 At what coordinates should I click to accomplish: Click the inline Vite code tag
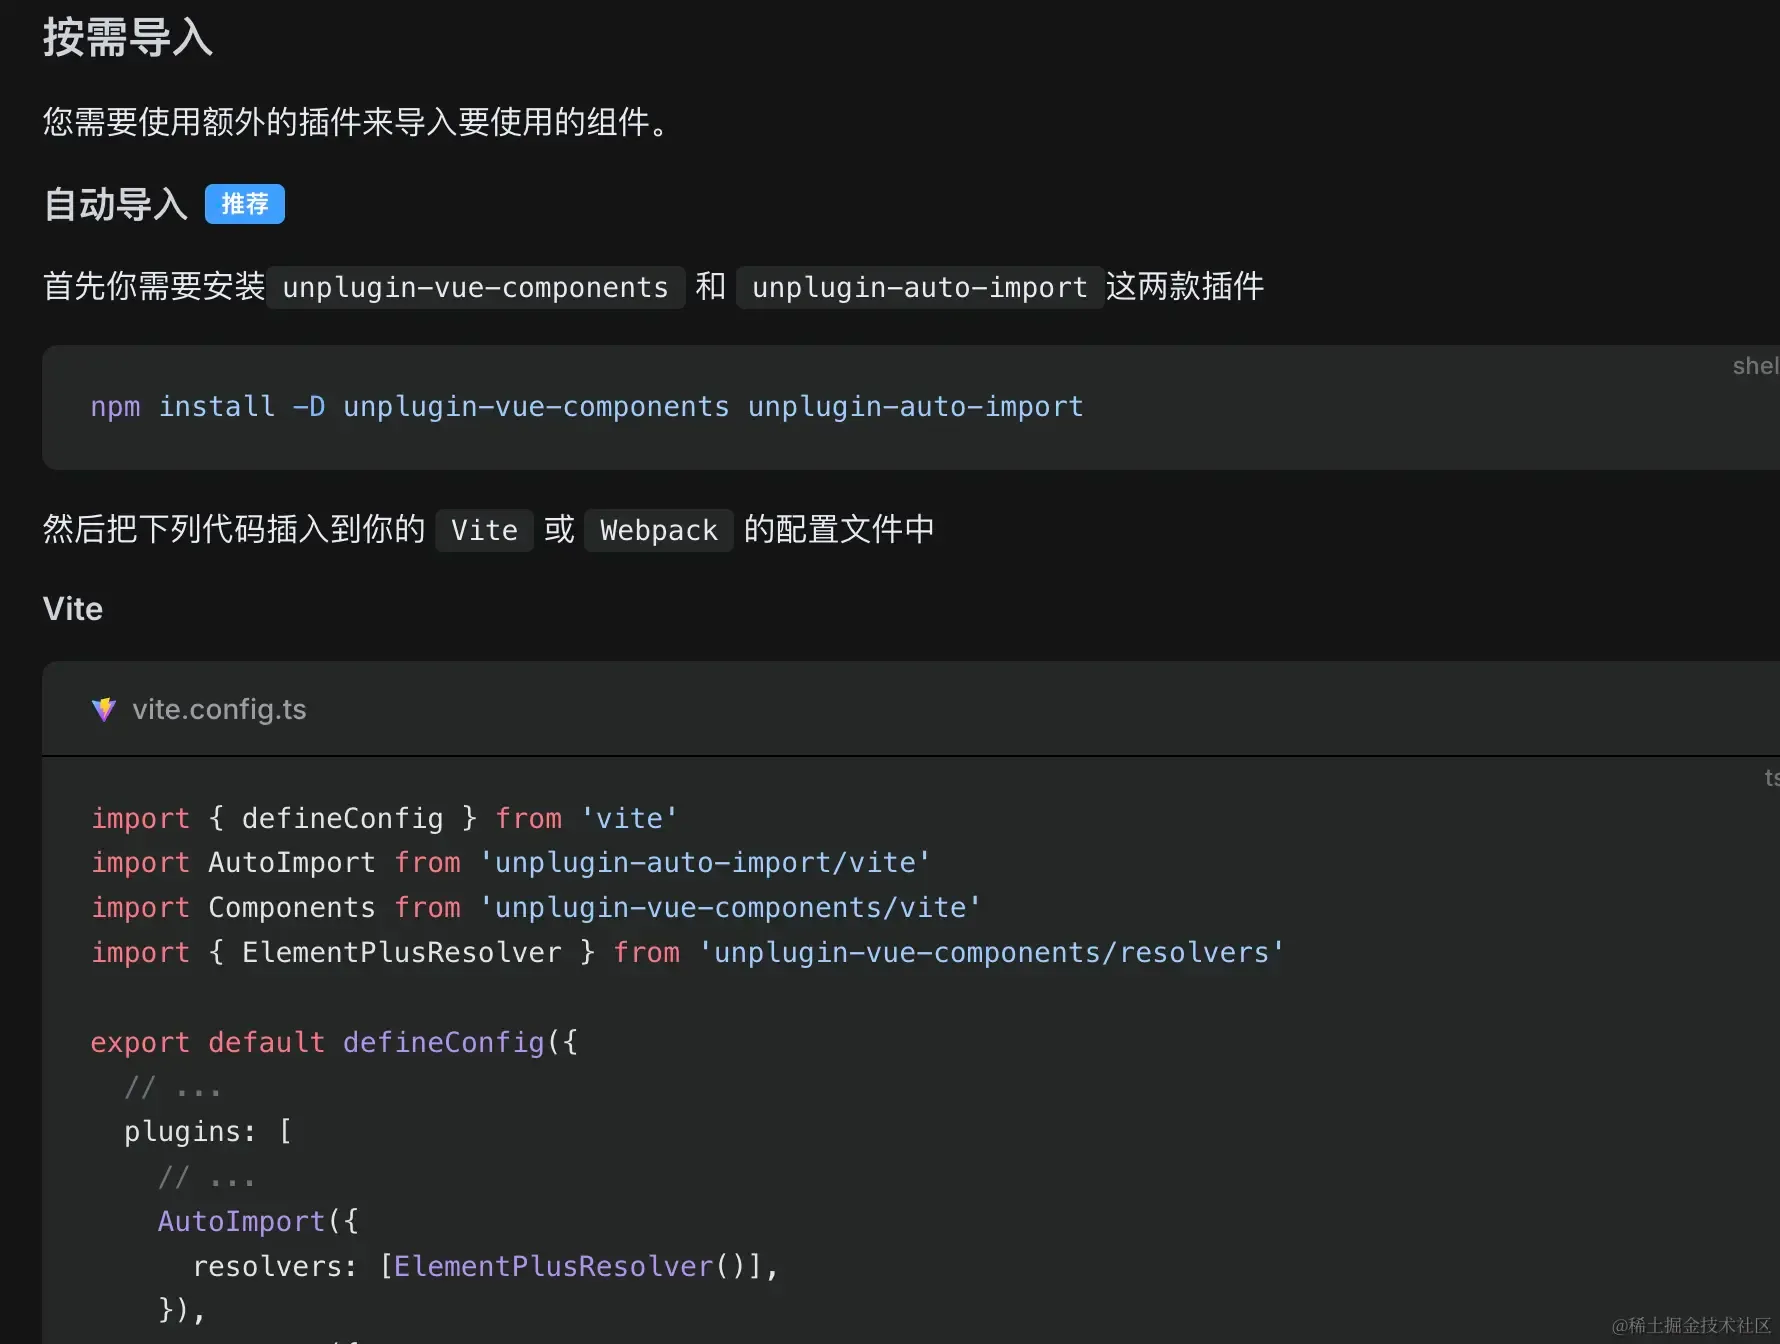(x=485, y=530)
